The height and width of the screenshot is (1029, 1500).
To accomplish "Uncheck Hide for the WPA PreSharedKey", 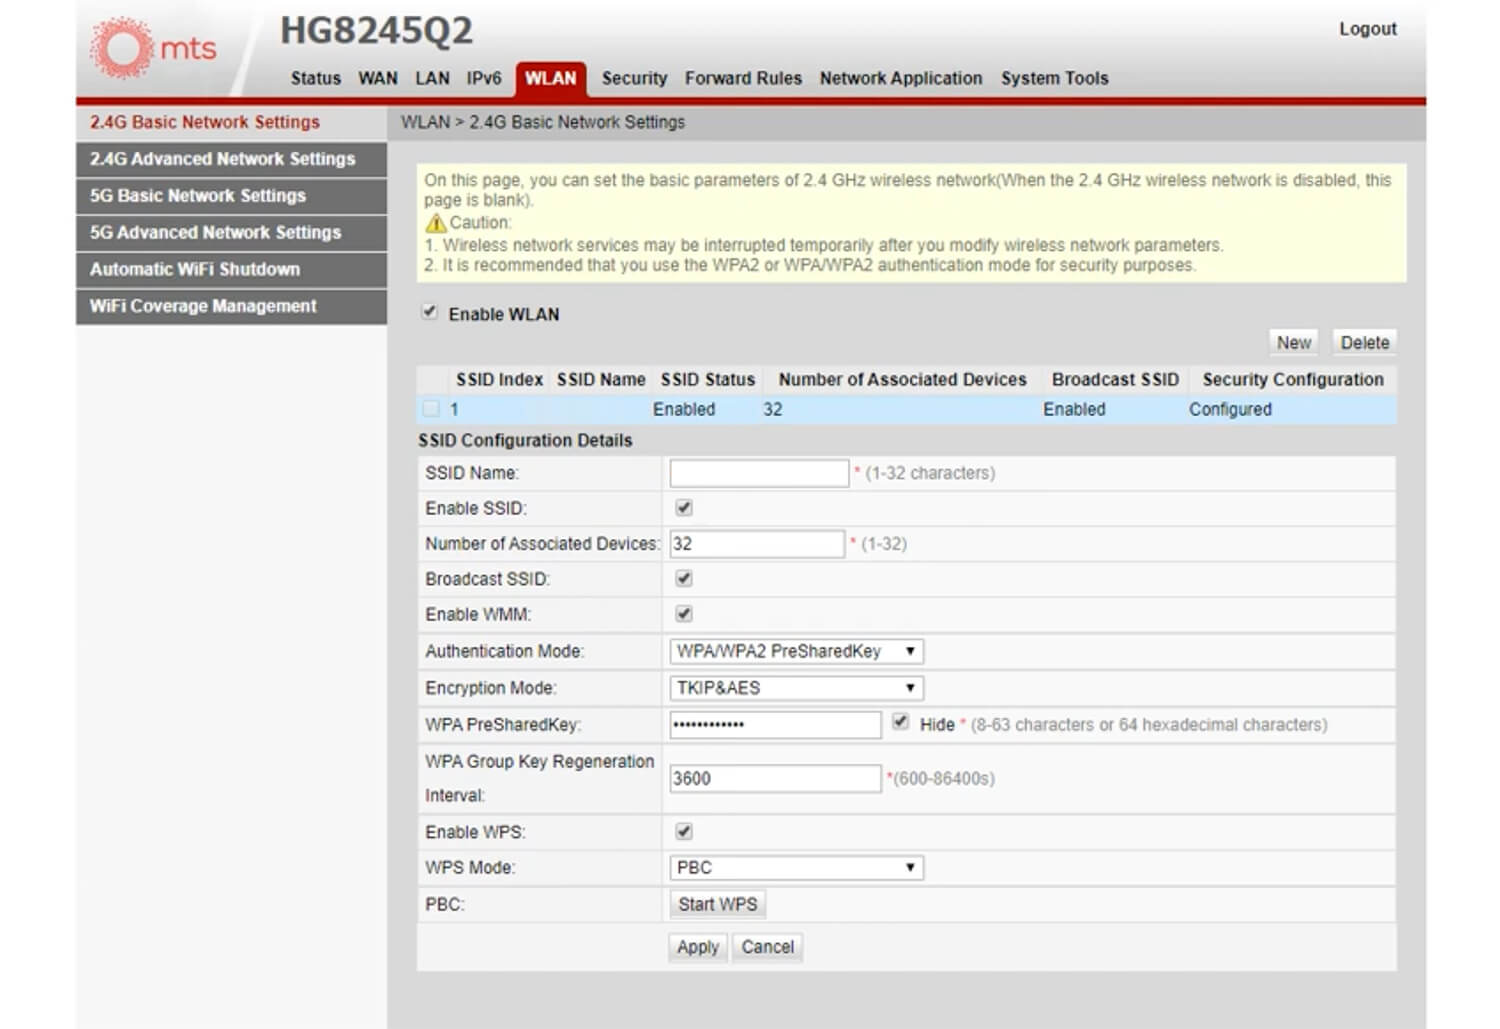I will coord(901,722).
